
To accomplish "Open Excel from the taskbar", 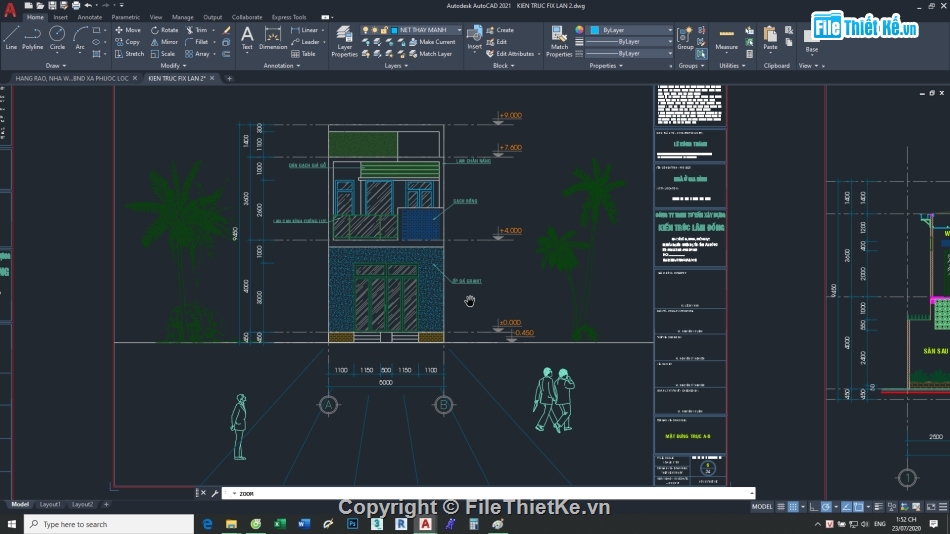I will [279, 524].
